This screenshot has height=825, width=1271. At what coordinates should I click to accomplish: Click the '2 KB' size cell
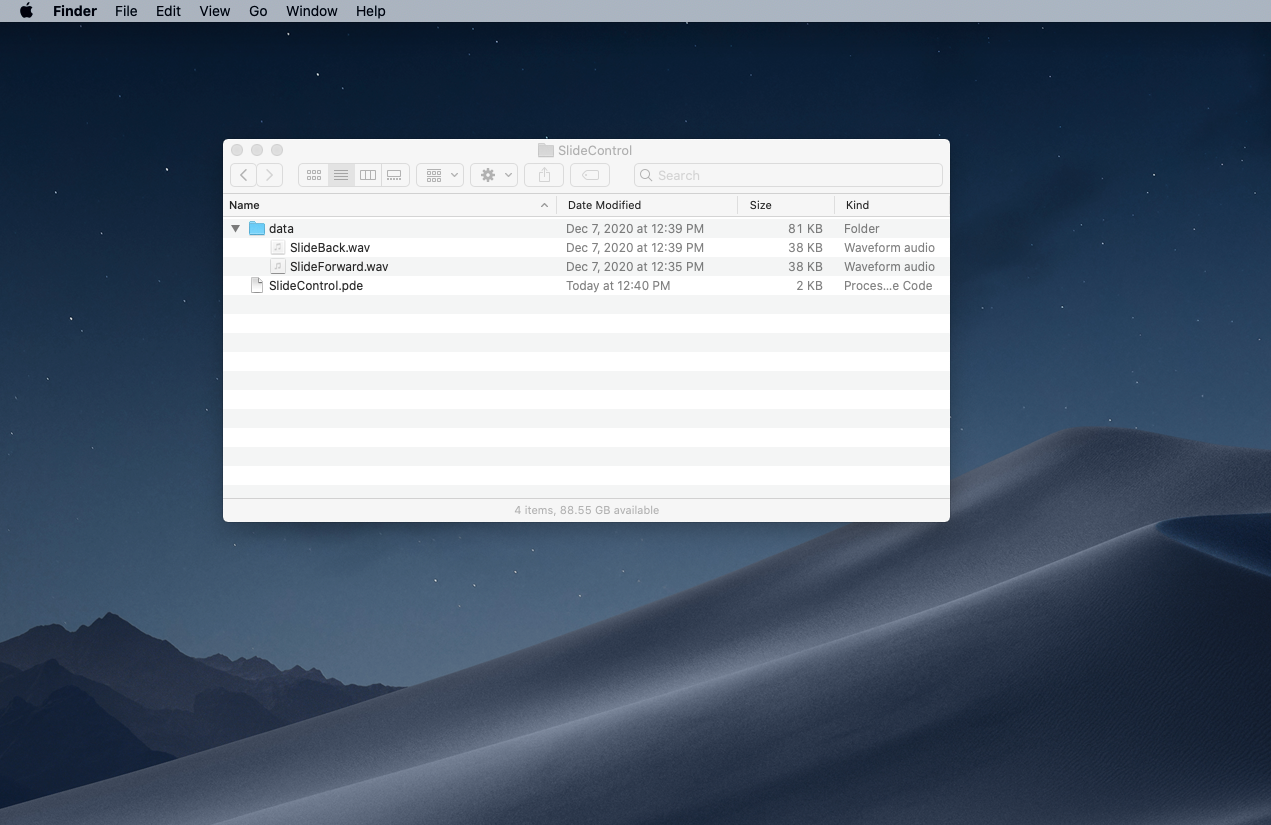click(809, 285)
